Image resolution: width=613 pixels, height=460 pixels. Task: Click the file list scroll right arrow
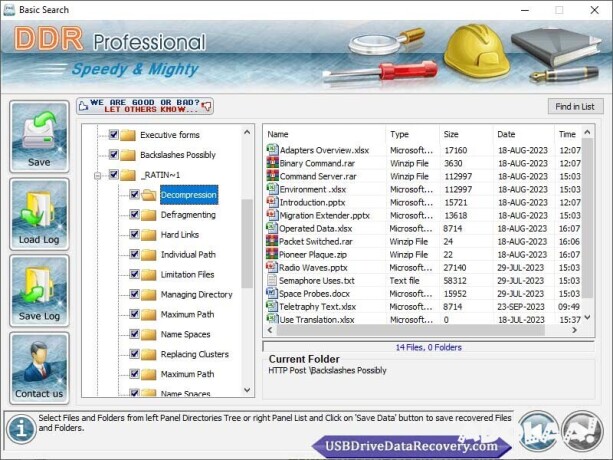(574, 330)
